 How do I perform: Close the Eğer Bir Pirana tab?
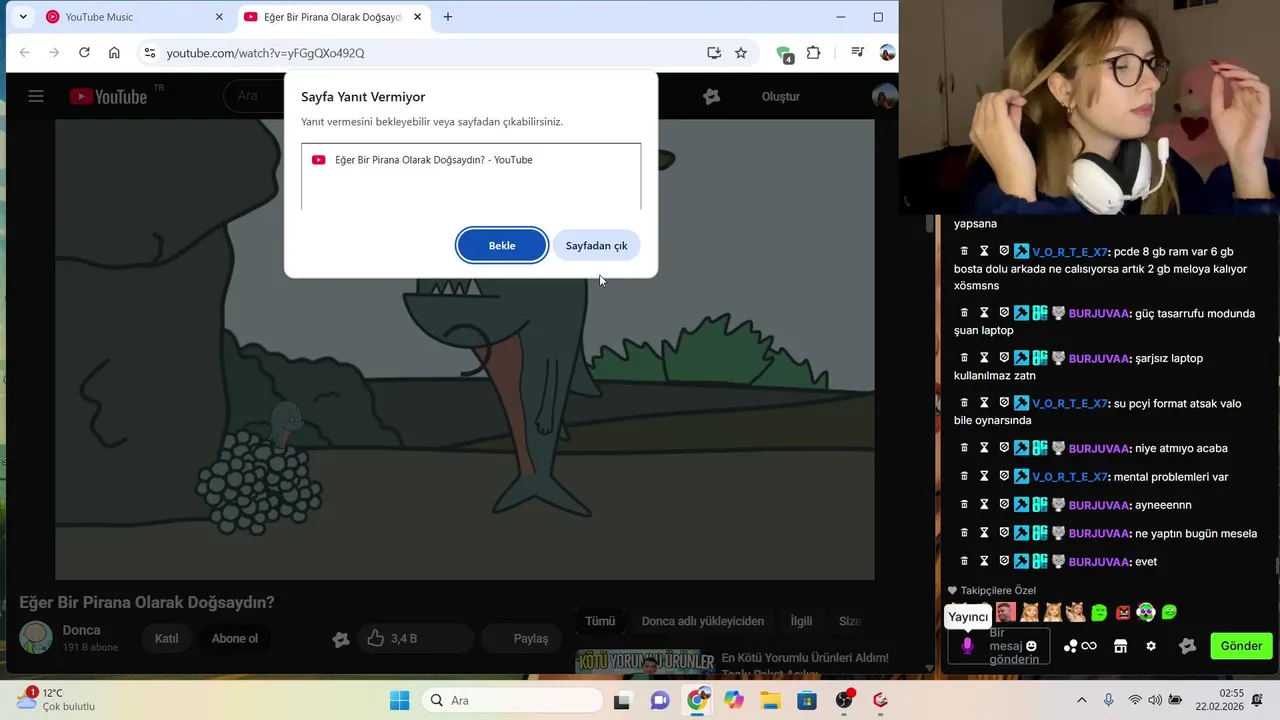point(417,17)
